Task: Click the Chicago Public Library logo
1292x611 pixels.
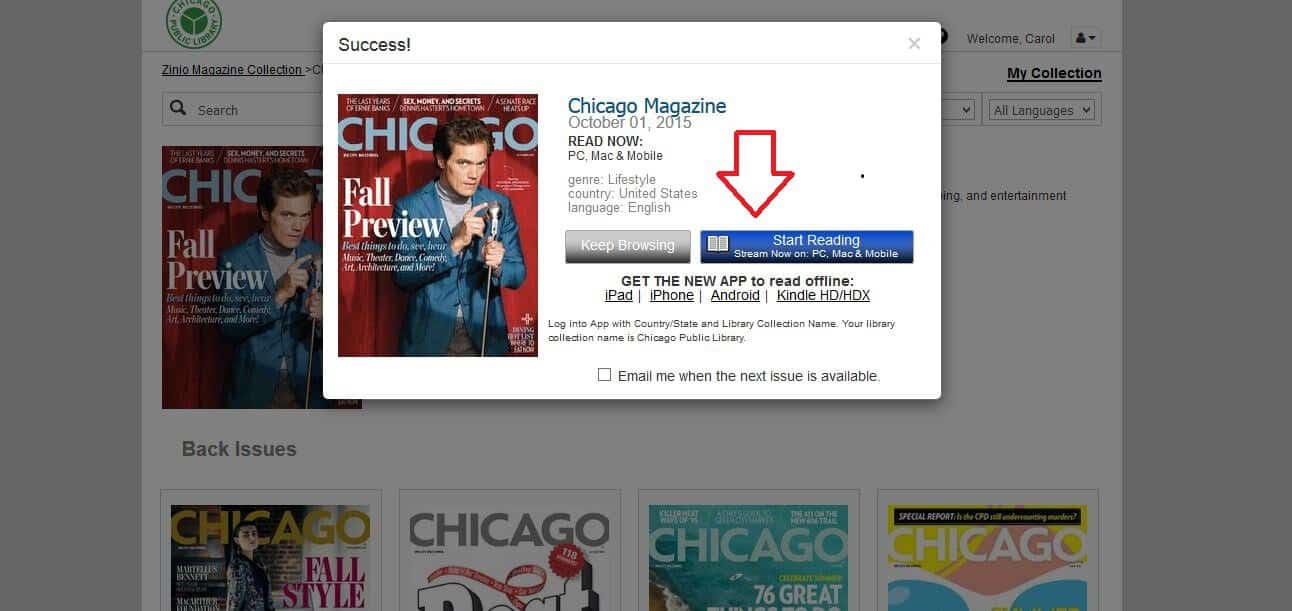Action: (x=194, y=22)
